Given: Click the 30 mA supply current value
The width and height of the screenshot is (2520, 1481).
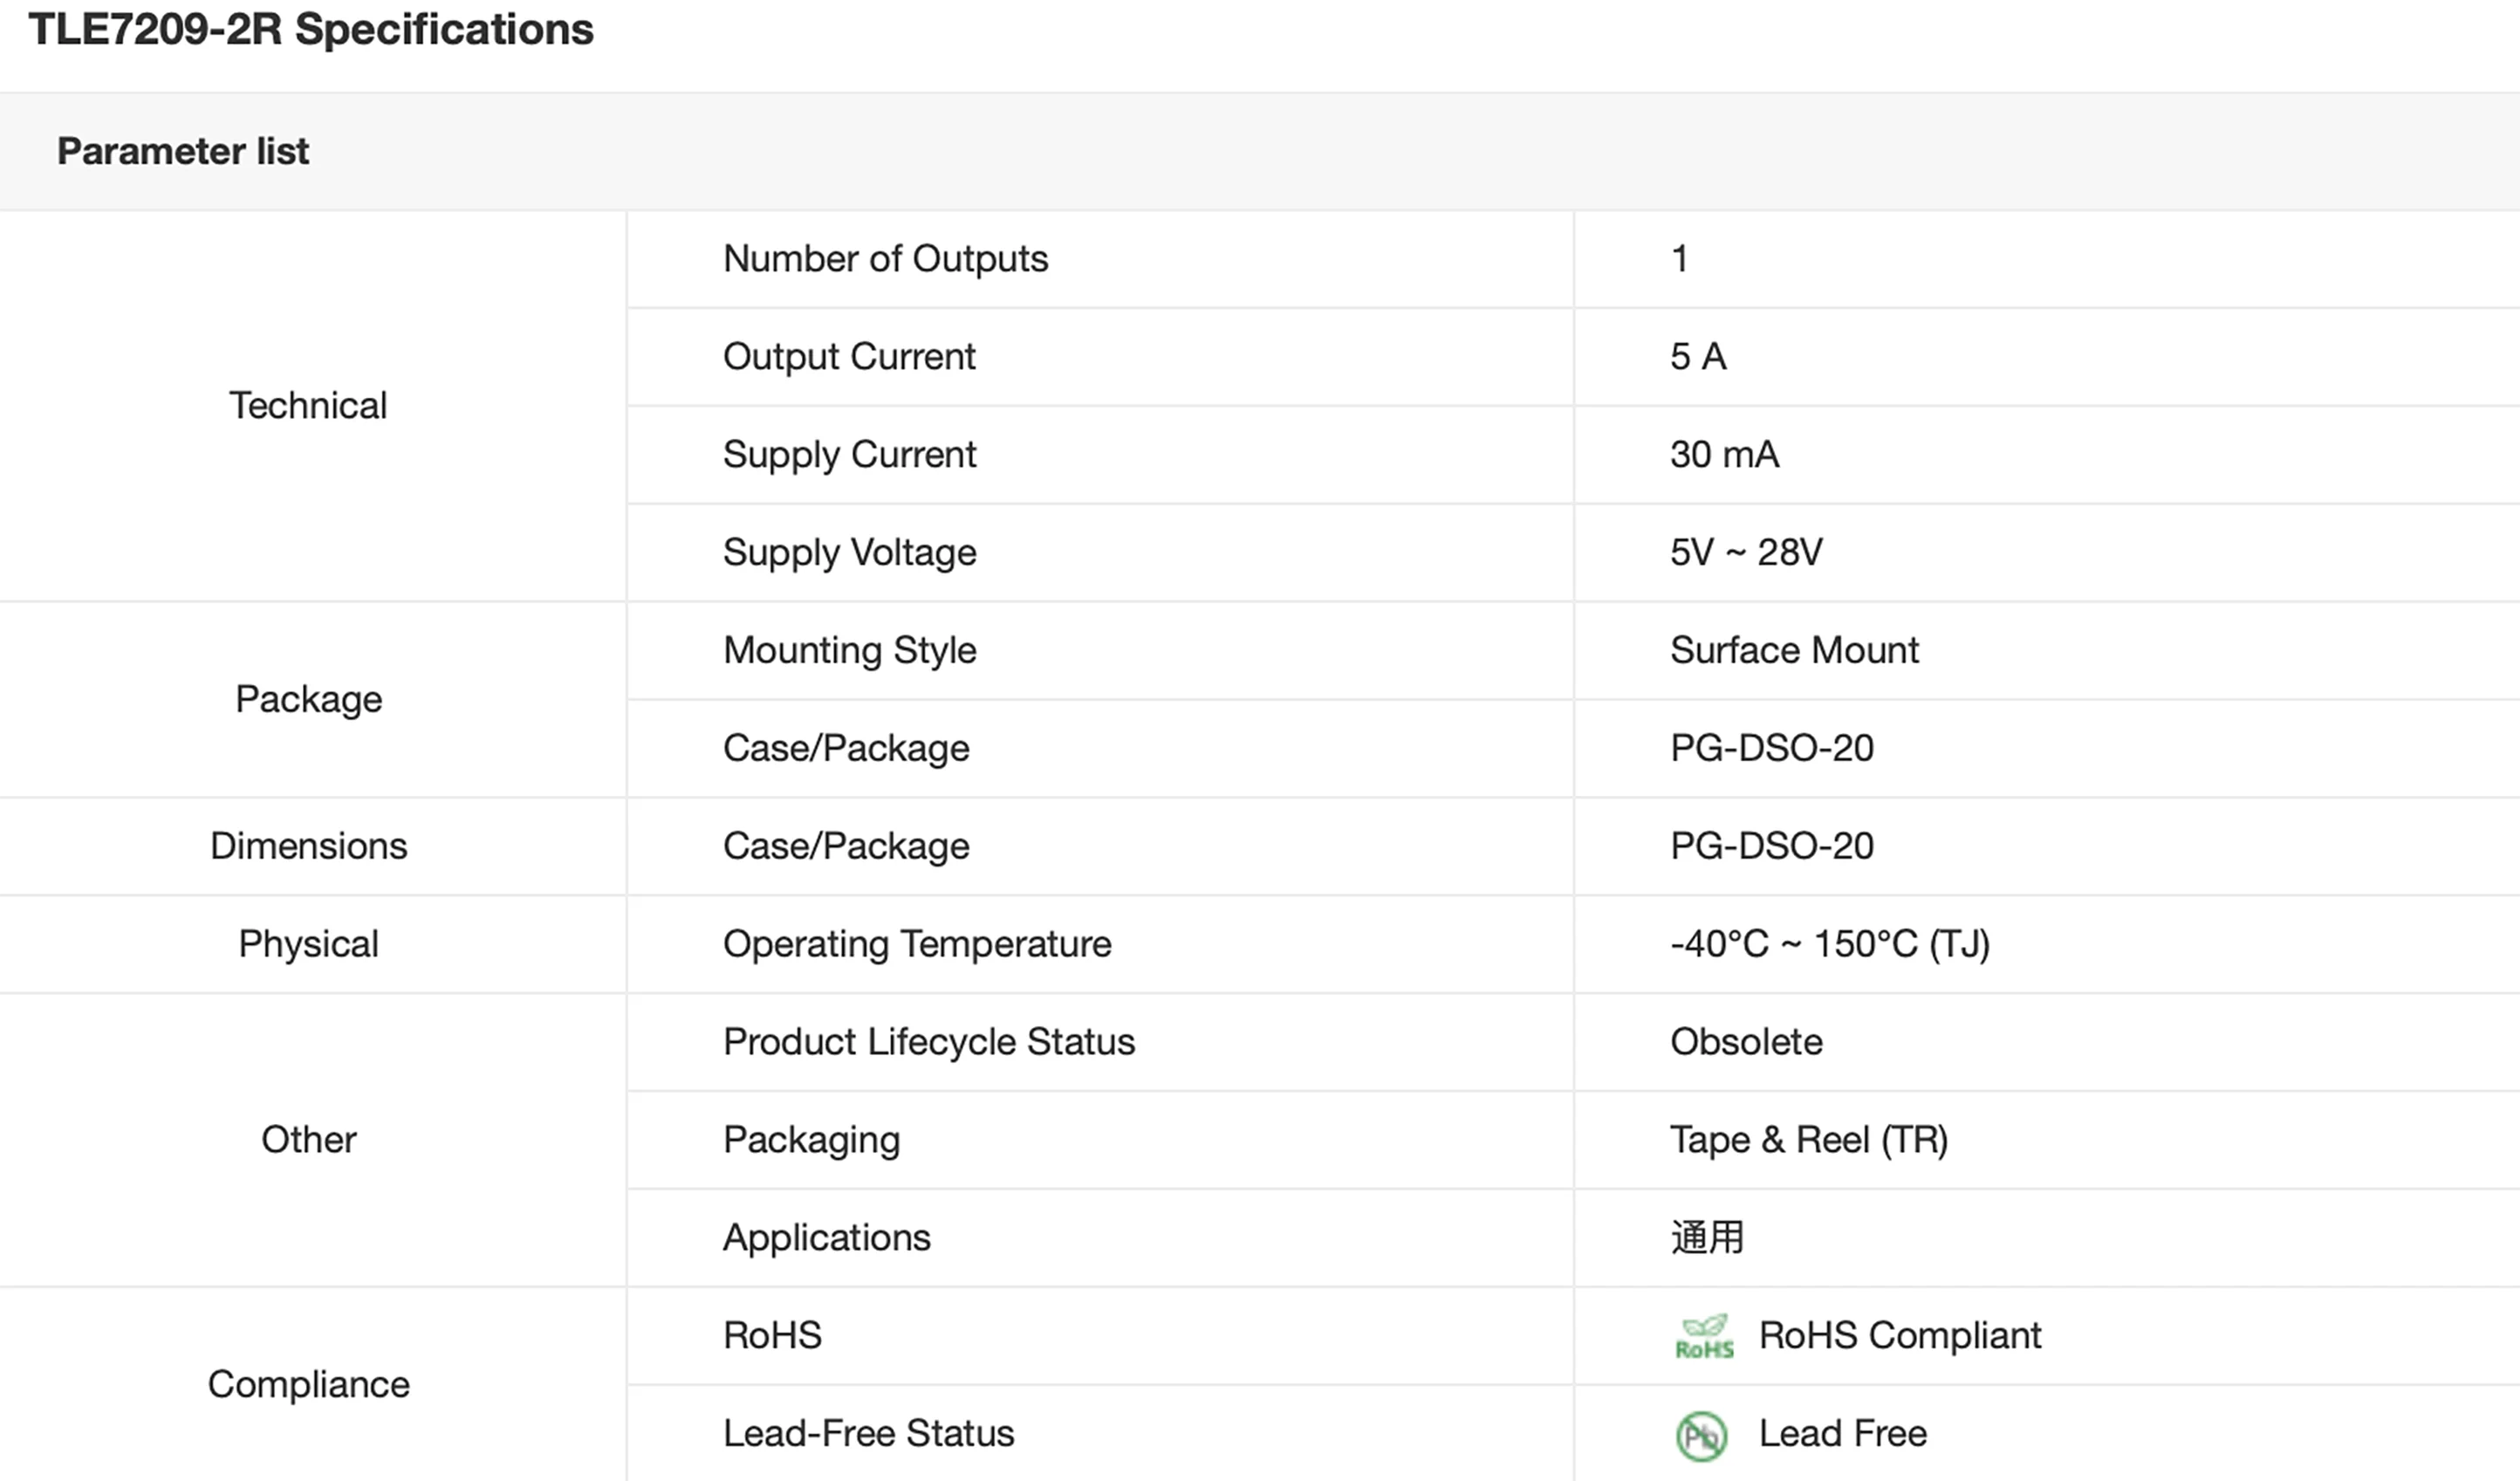Looking at the screenshot, I should click(x=1724, y=455).
